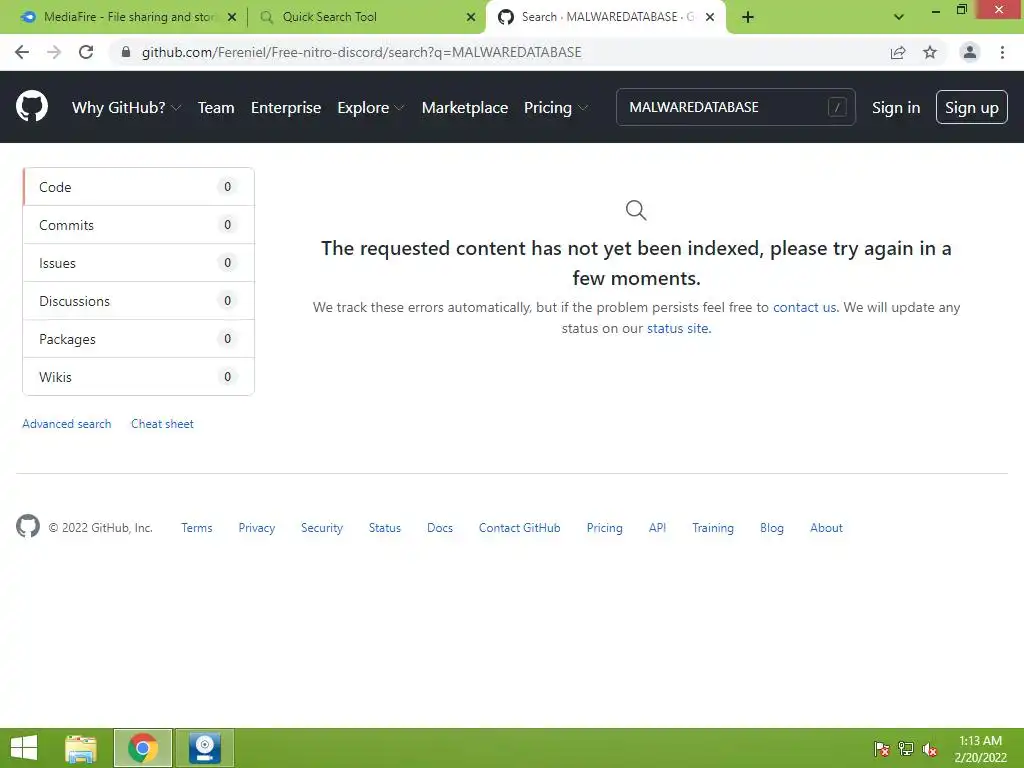Screen dimensions: 1024x768
Task: Select the Commits results filter
Action: tap(138, 225)
